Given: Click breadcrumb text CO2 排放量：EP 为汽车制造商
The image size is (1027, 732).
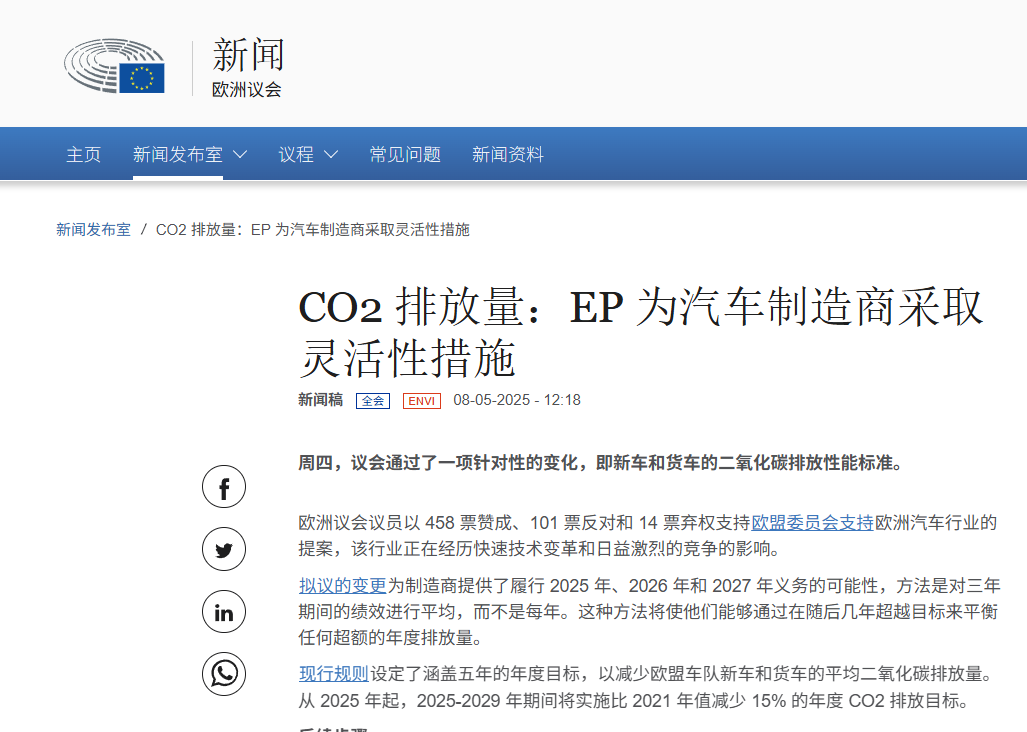Looking at the screenshot, I should click(312, 230).
